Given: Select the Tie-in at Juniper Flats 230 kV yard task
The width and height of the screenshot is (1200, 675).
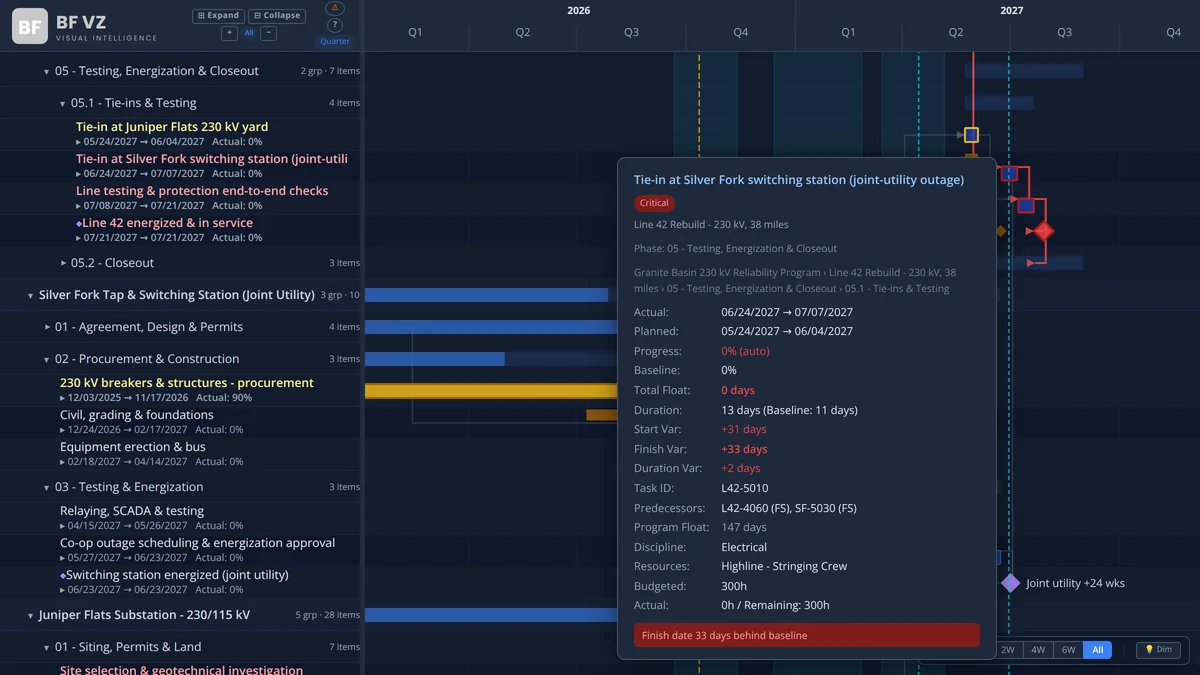Looking at the screenshot, I should (x=172, y=127).
